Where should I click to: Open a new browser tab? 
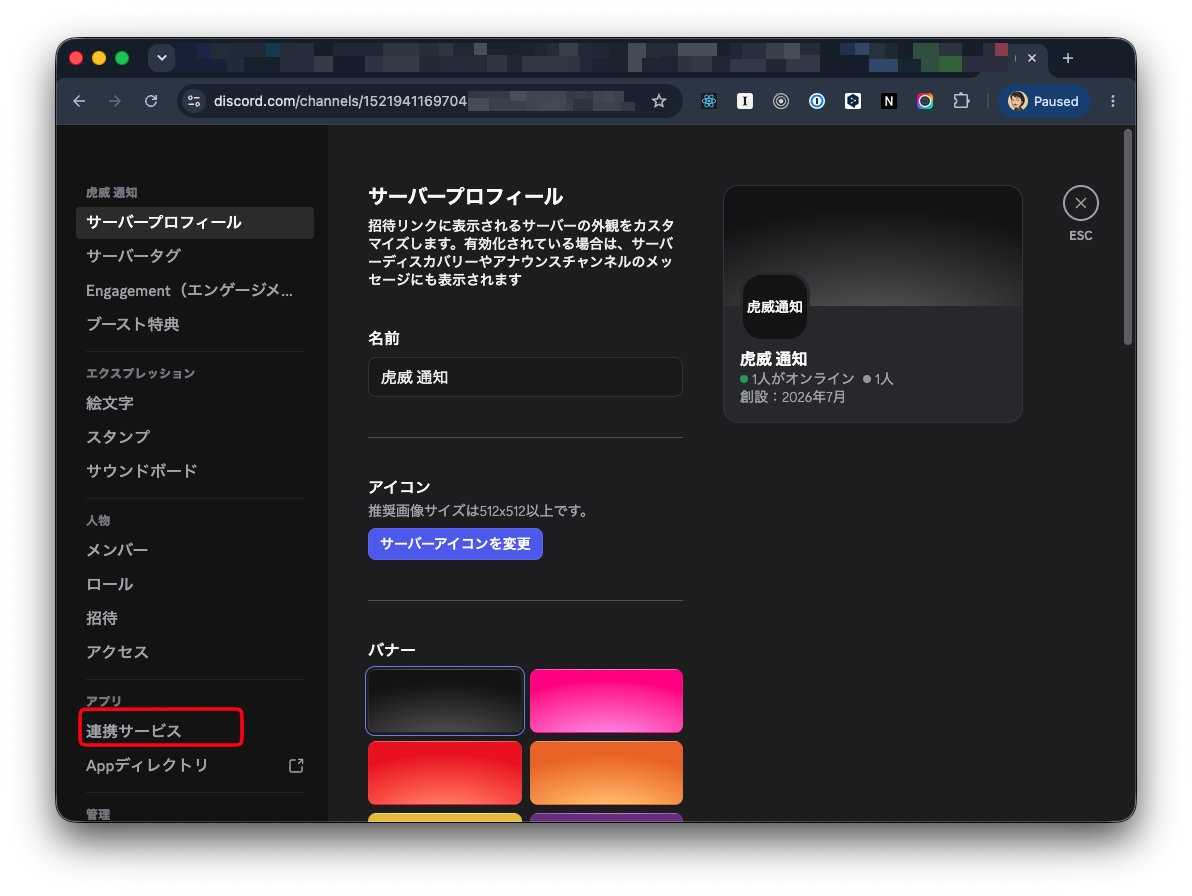[x=1067, y=59]
